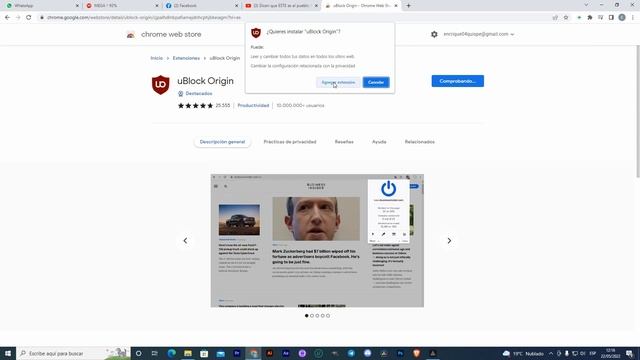640x360 pixels.
Task: Reload the current page
Action: click(29, 18)
